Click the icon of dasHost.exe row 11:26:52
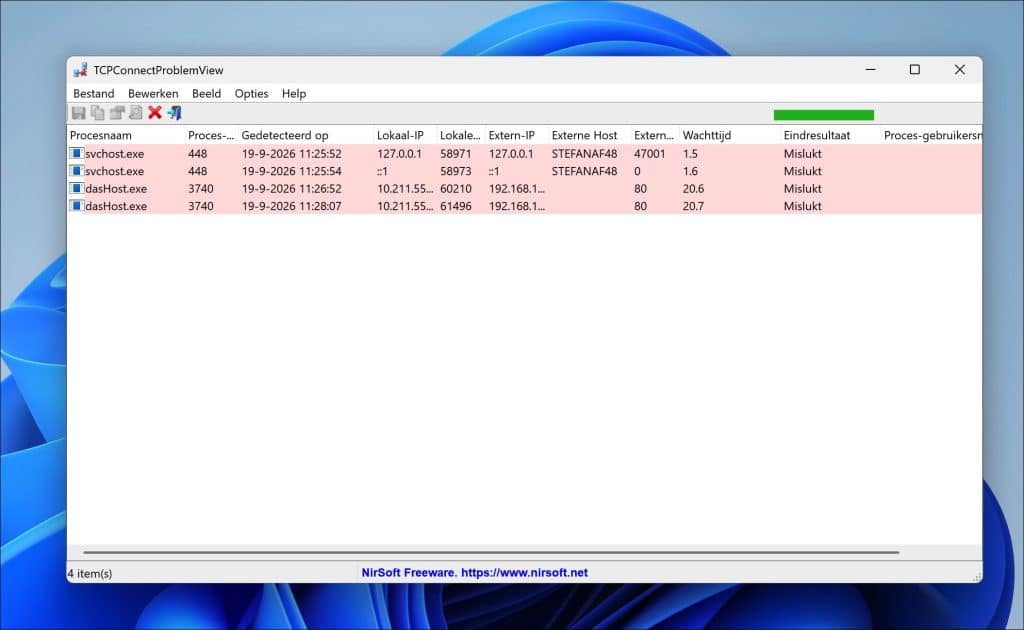The width and height of the screenshot is (1024, 630). click(76, 189)
